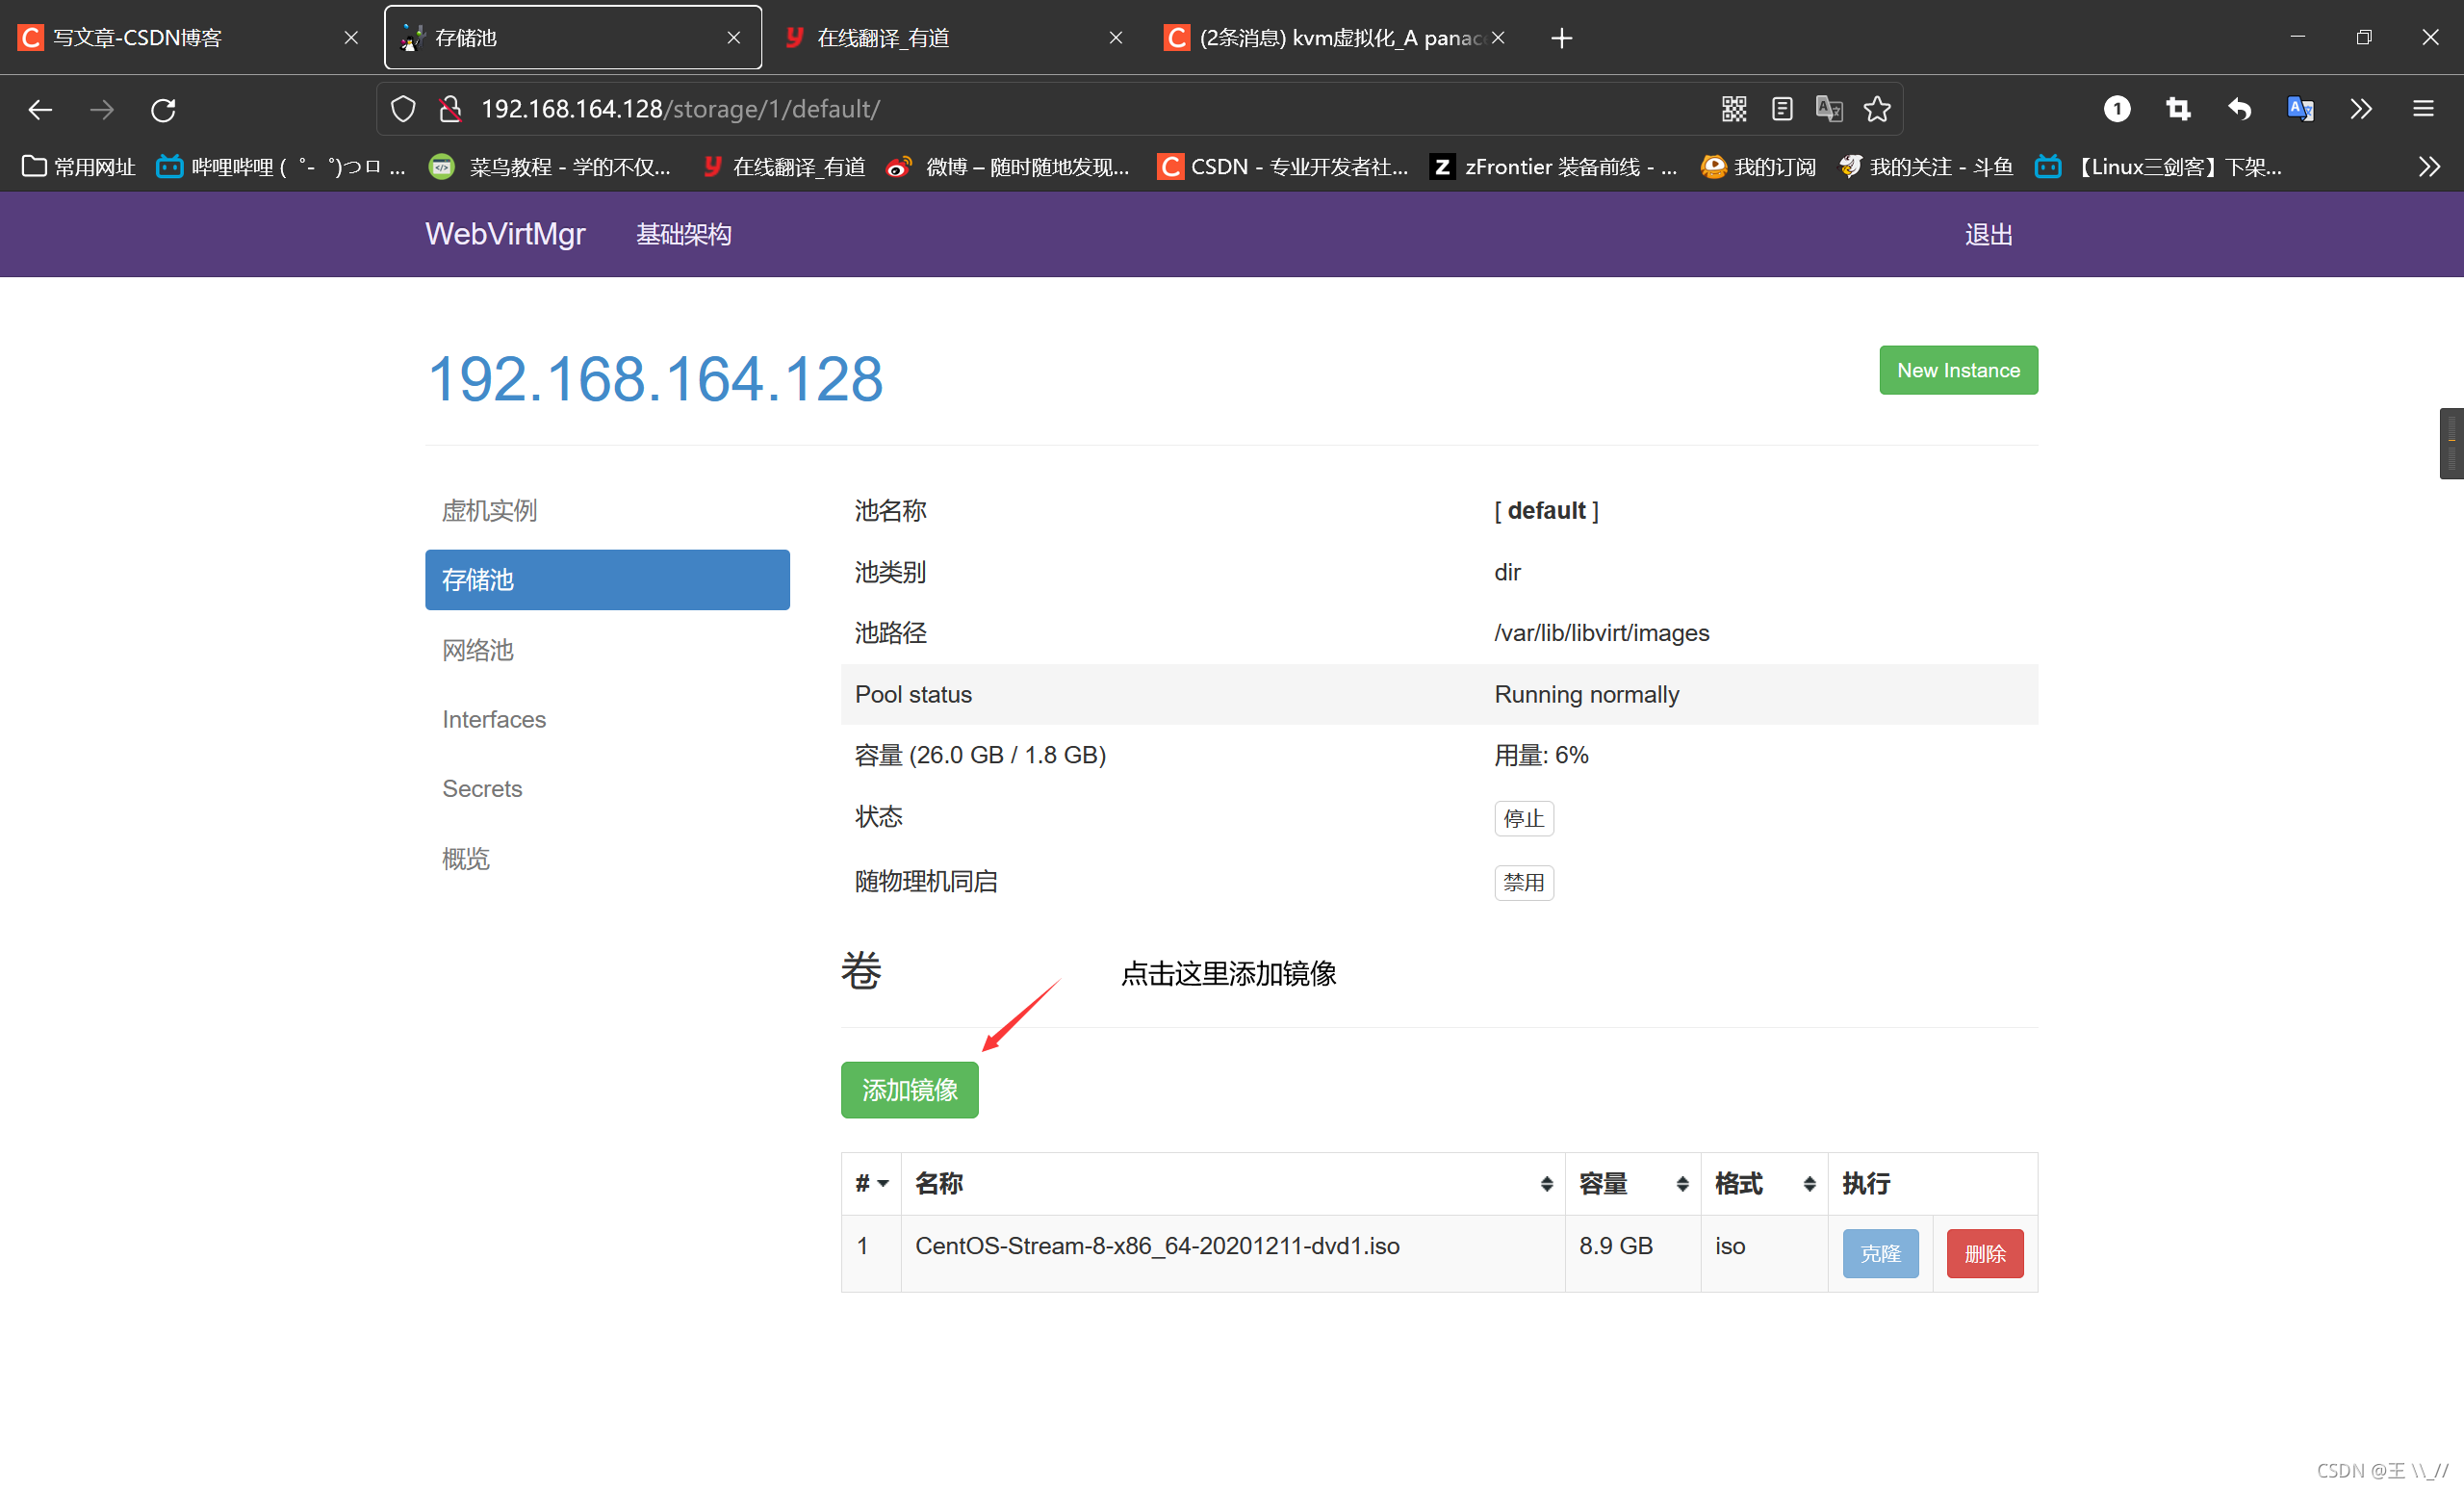Open the 菜鸟教程 bookmark

tap(549, 166)
